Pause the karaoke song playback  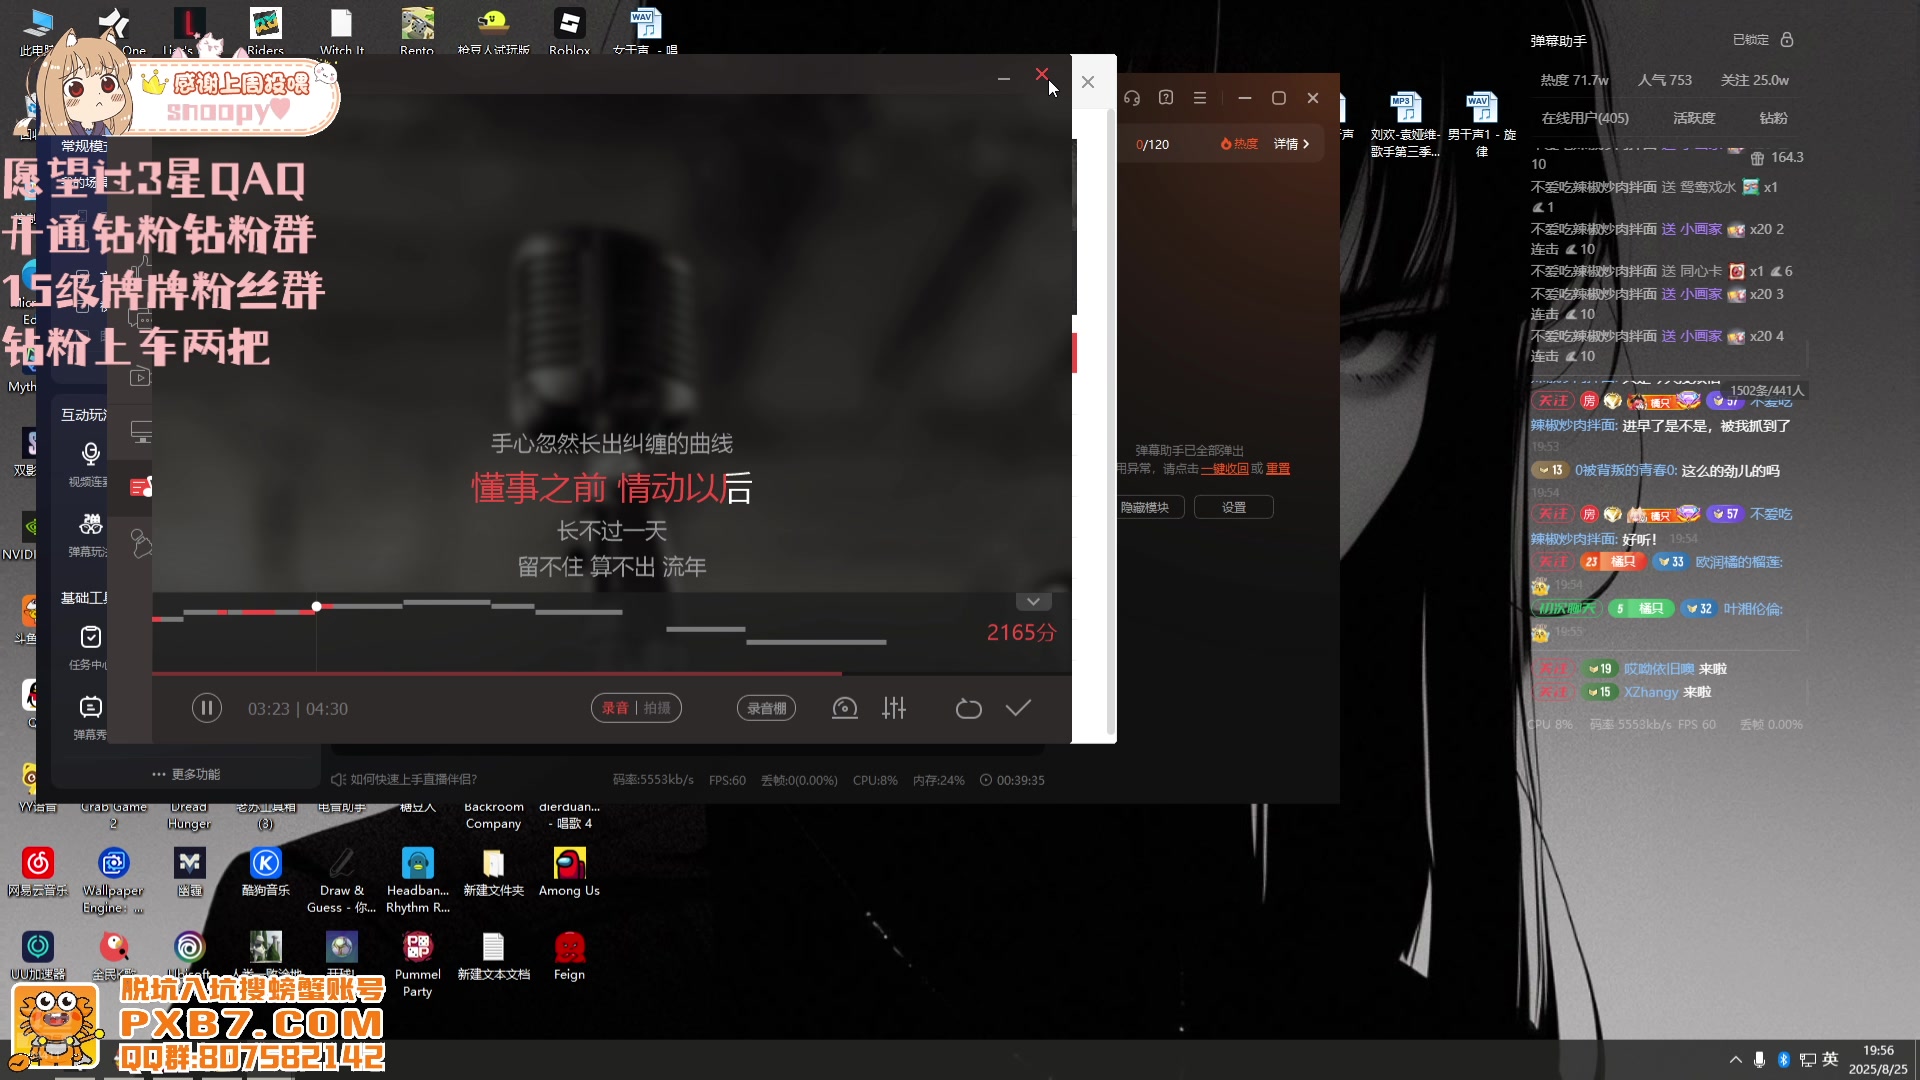coord(206,708)
